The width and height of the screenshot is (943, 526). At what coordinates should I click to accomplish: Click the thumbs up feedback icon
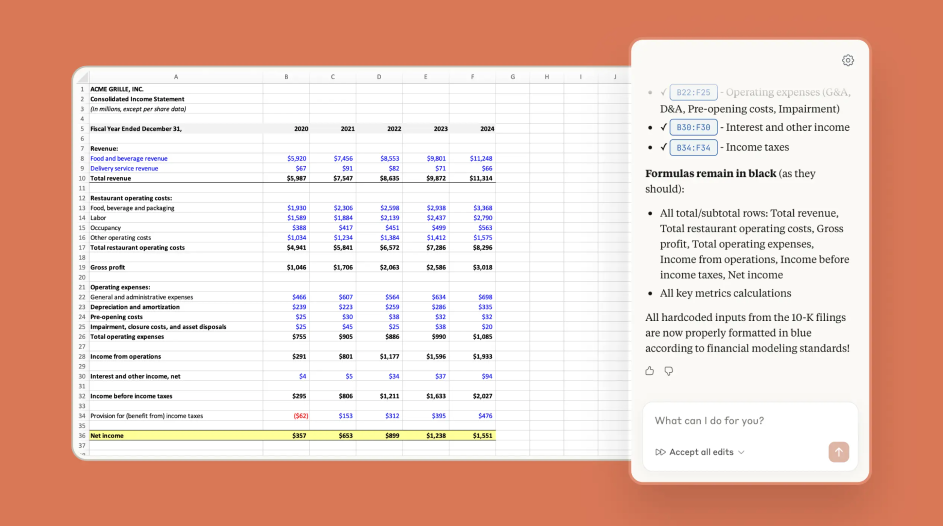pyautogui.click(x=650, y=371)
